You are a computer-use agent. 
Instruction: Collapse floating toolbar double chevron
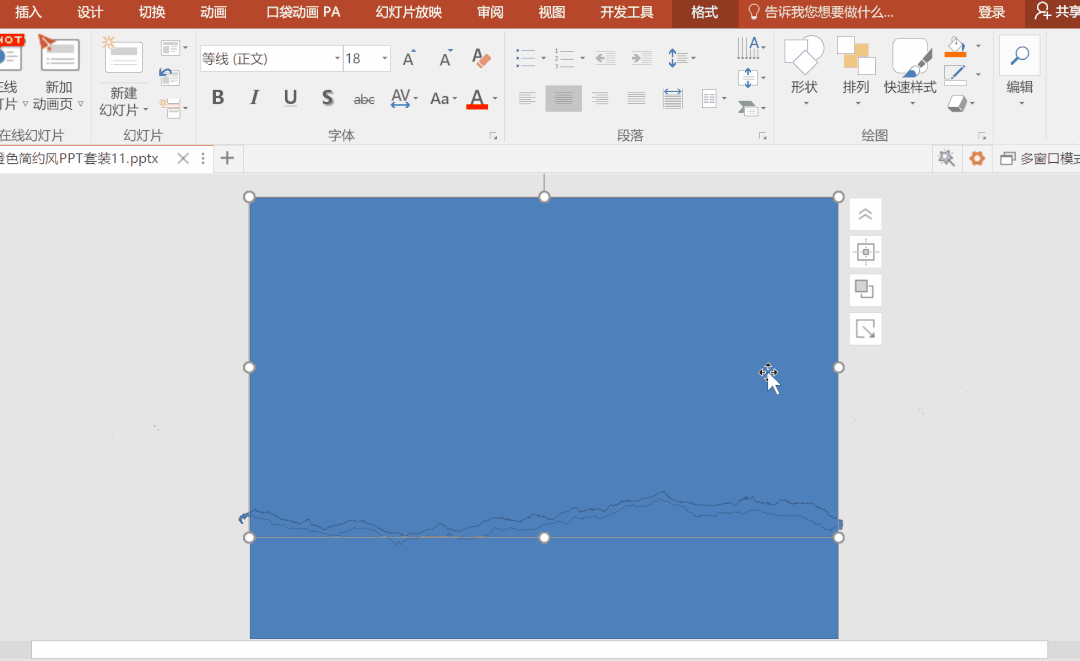tap(866, 215)
